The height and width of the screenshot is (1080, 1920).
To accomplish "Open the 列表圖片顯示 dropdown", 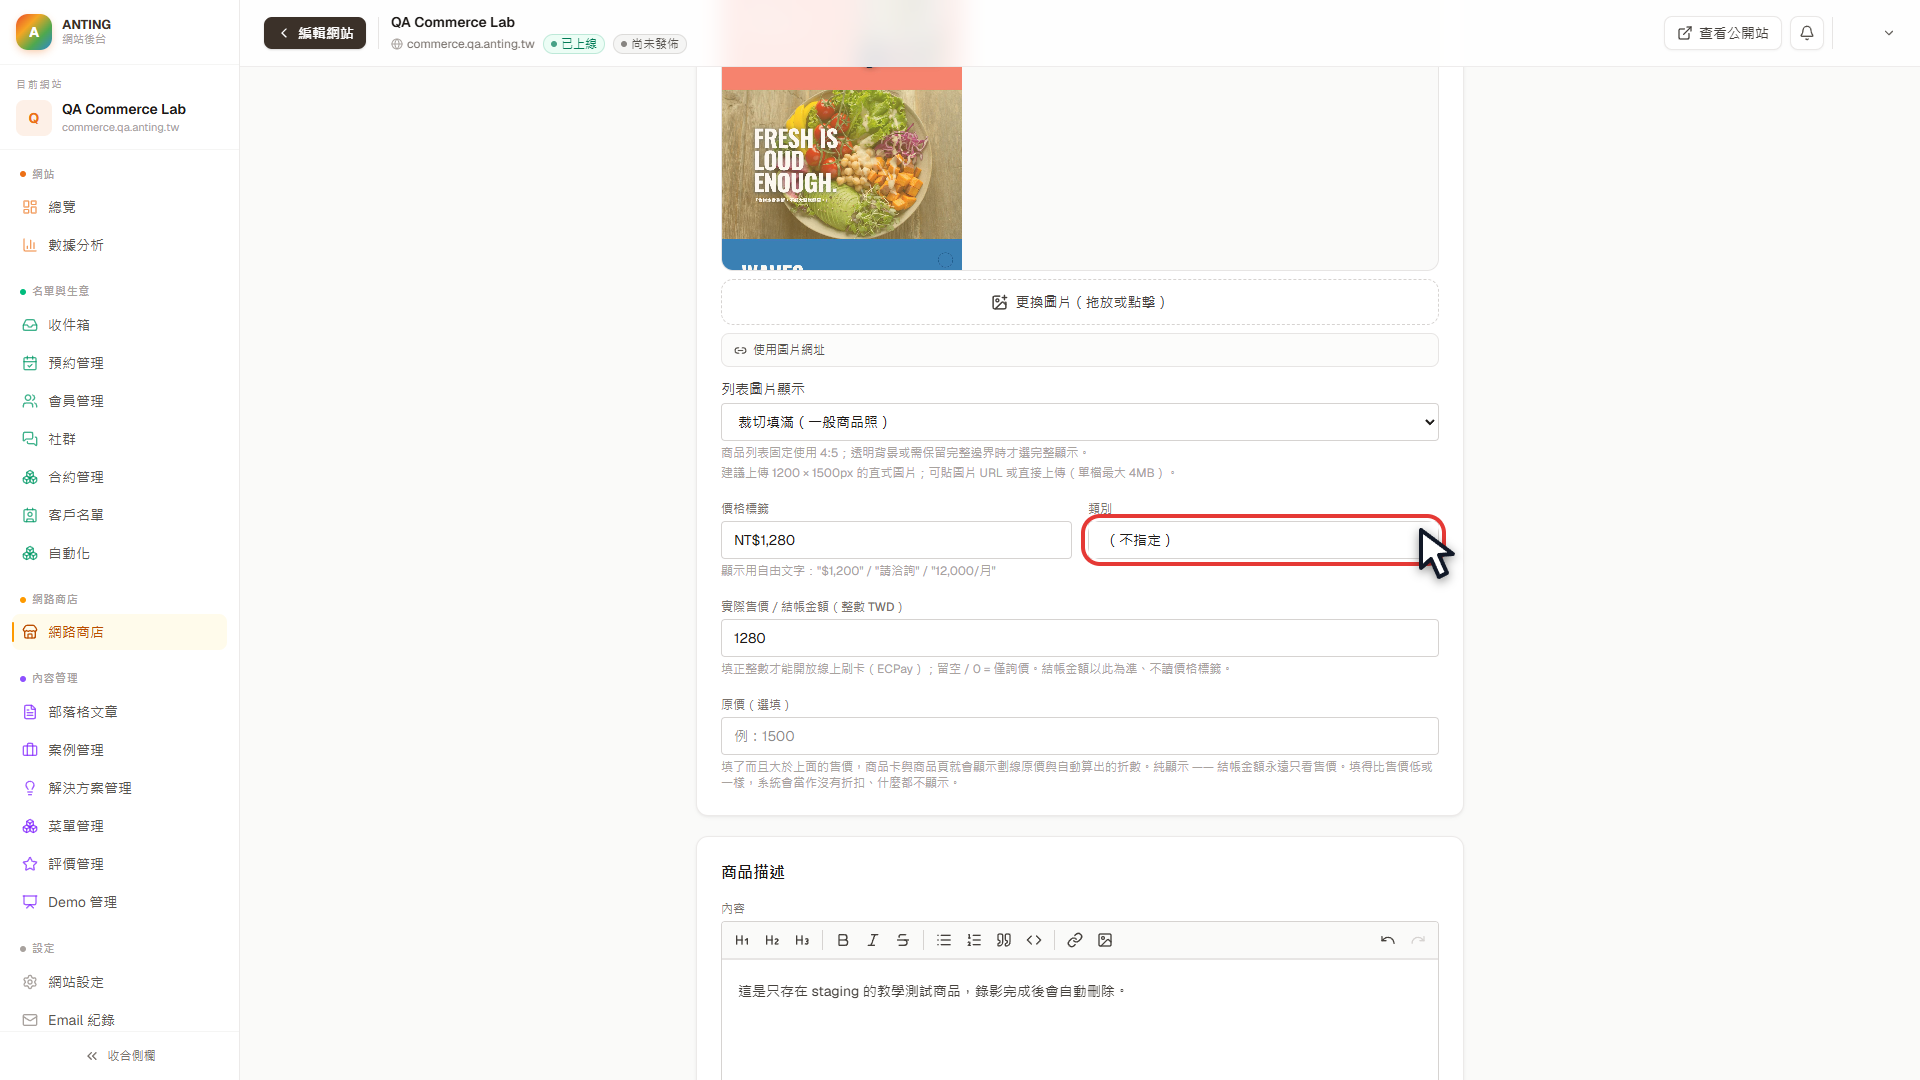I will pos(1080,422).
